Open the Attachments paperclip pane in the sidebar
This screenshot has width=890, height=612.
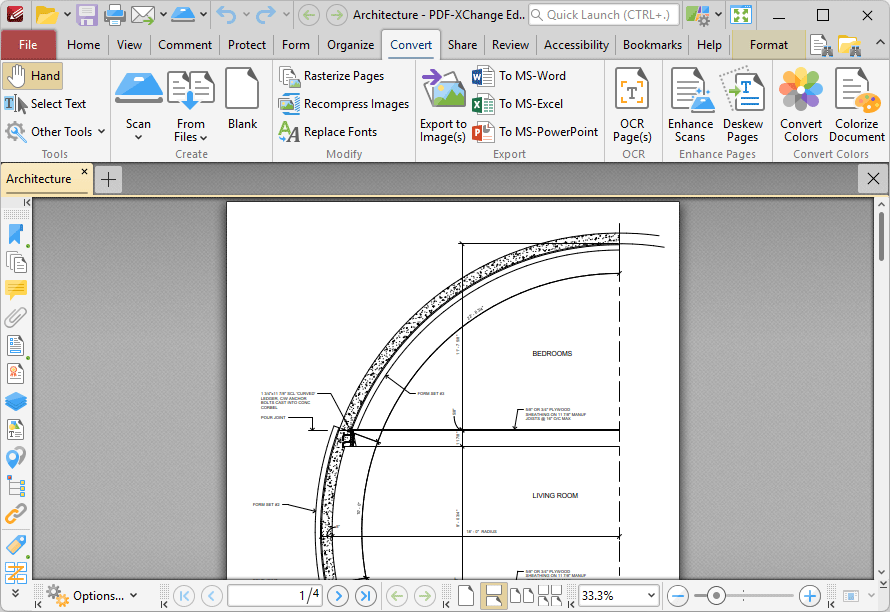16,317
